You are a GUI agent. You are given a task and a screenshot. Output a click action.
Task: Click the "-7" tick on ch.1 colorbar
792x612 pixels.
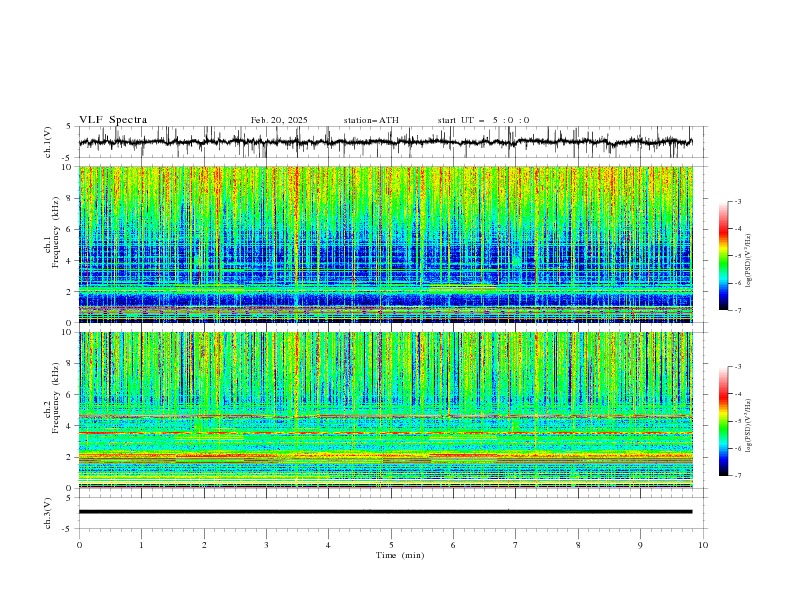pos(738,311)
